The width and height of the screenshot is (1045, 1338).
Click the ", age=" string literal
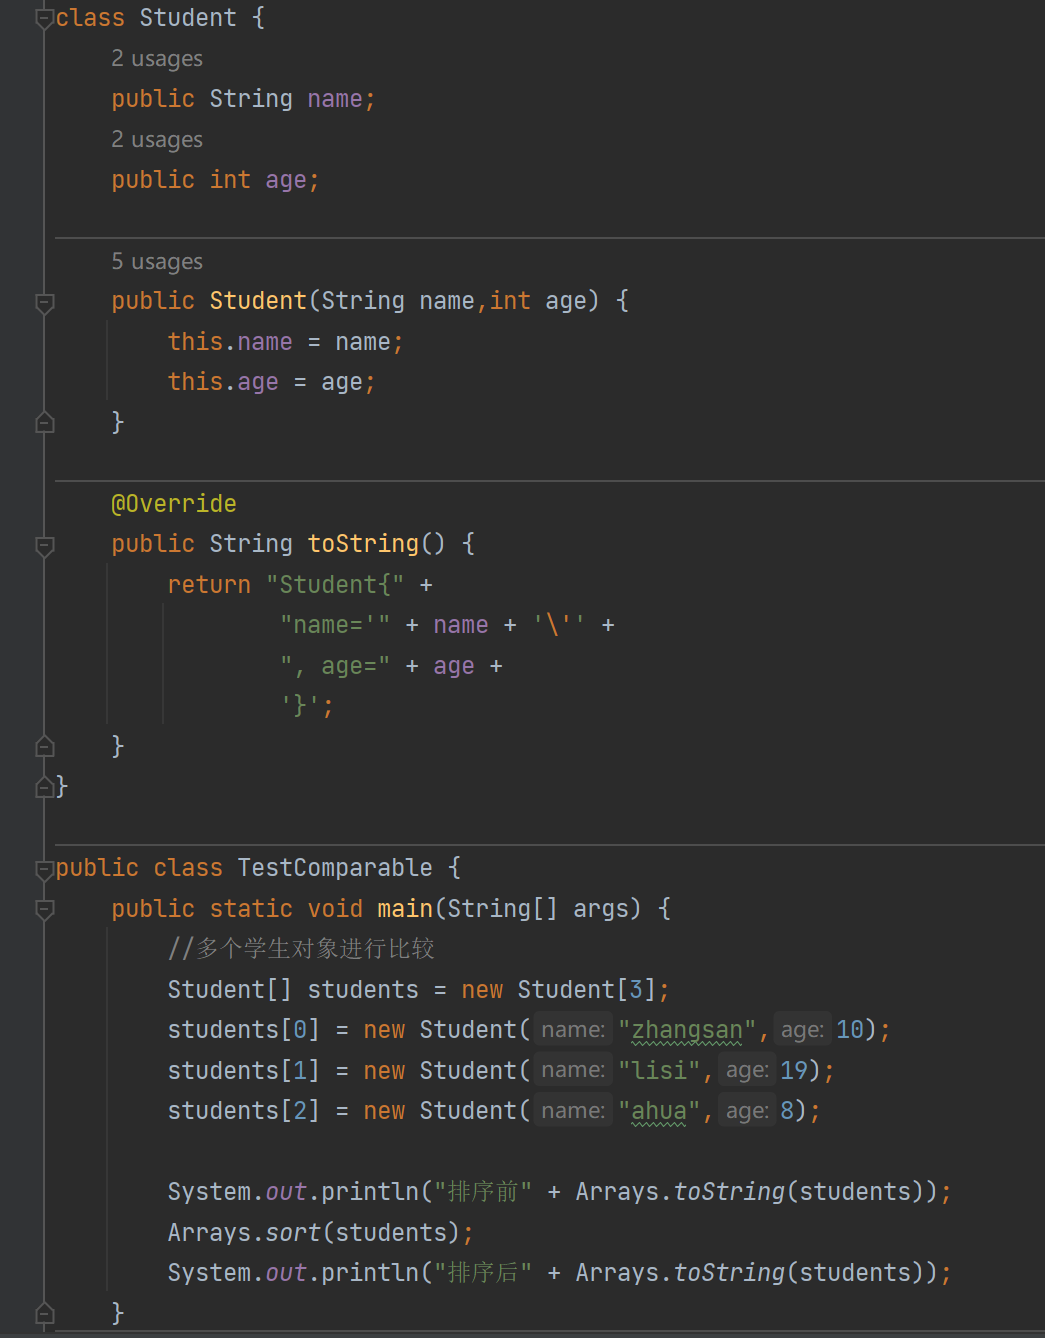point(335,666)
